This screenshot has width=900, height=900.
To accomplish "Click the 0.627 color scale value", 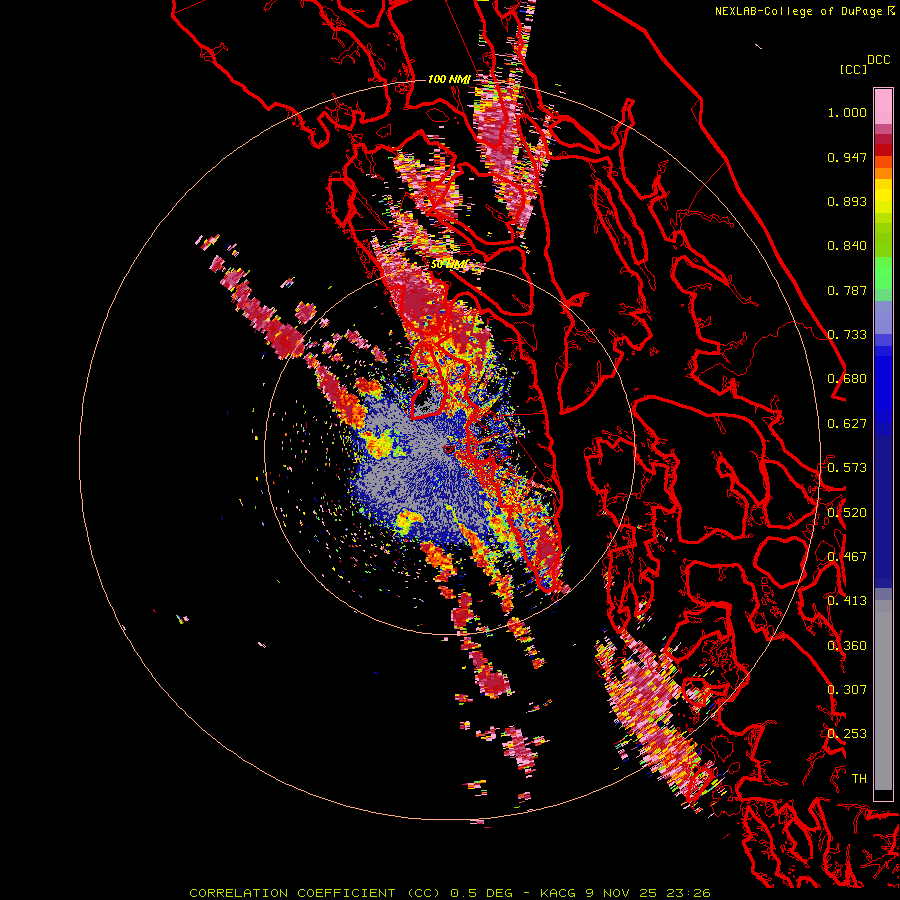I will 847,424.
